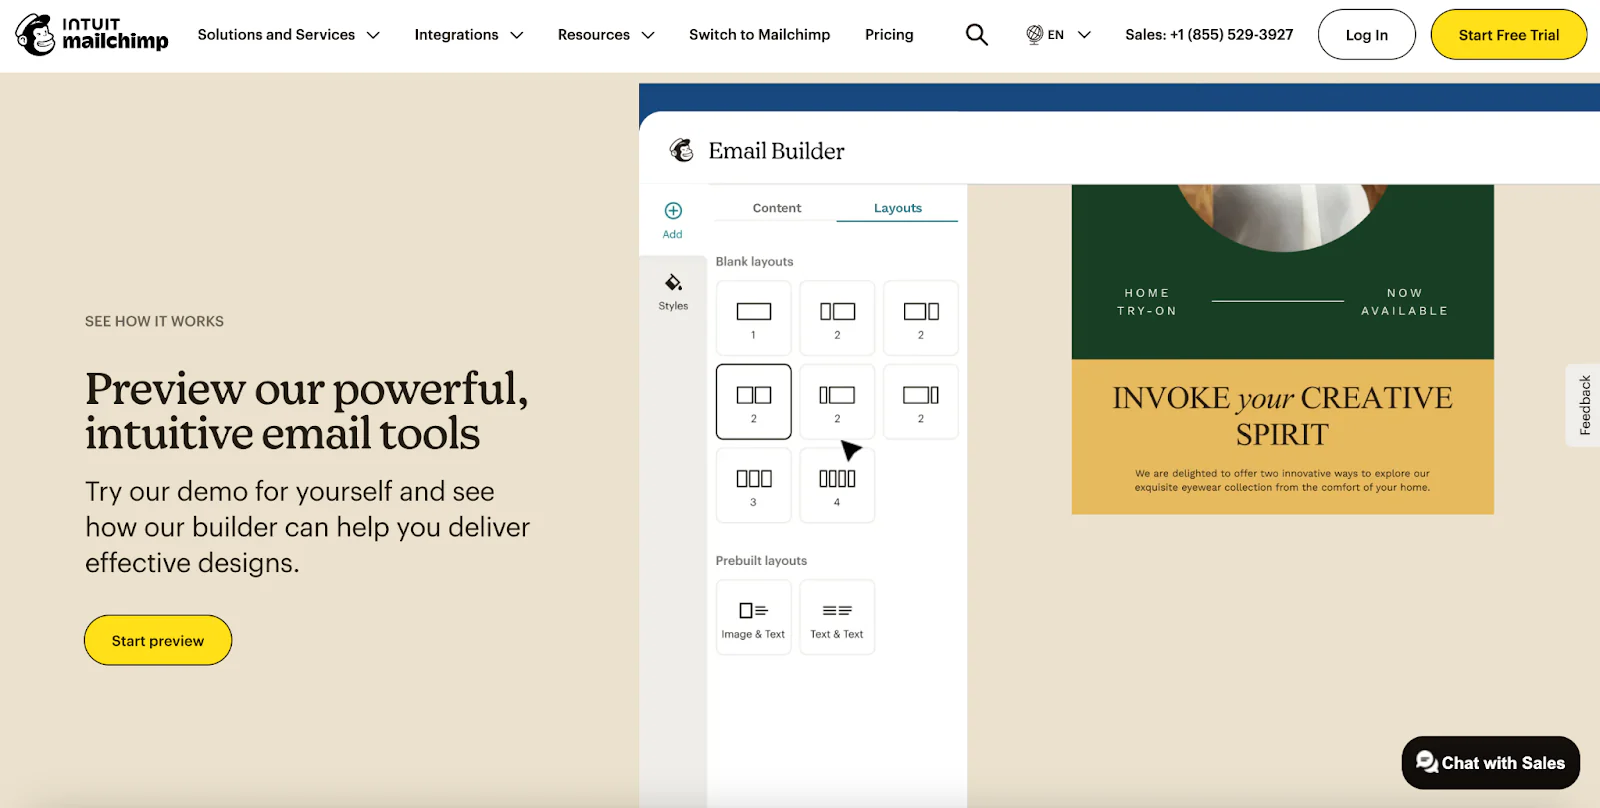1600x808 pixels.
Task: Click the globe language icon
Action: coord(1035,35)
